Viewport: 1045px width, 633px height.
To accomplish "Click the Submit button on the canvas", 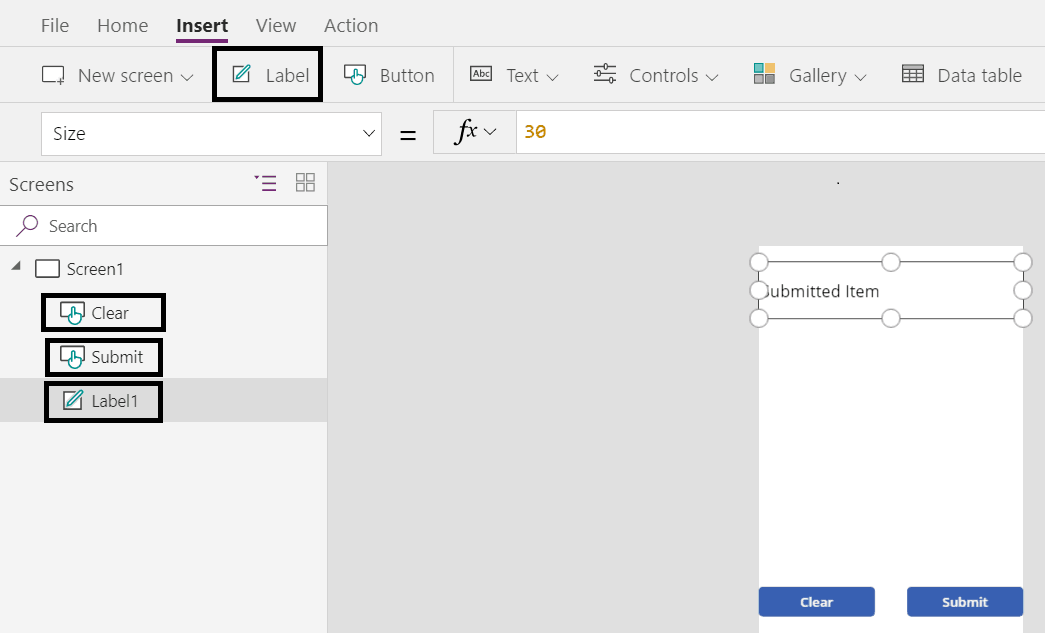I will pyautogui.click(x=964, y=601).
